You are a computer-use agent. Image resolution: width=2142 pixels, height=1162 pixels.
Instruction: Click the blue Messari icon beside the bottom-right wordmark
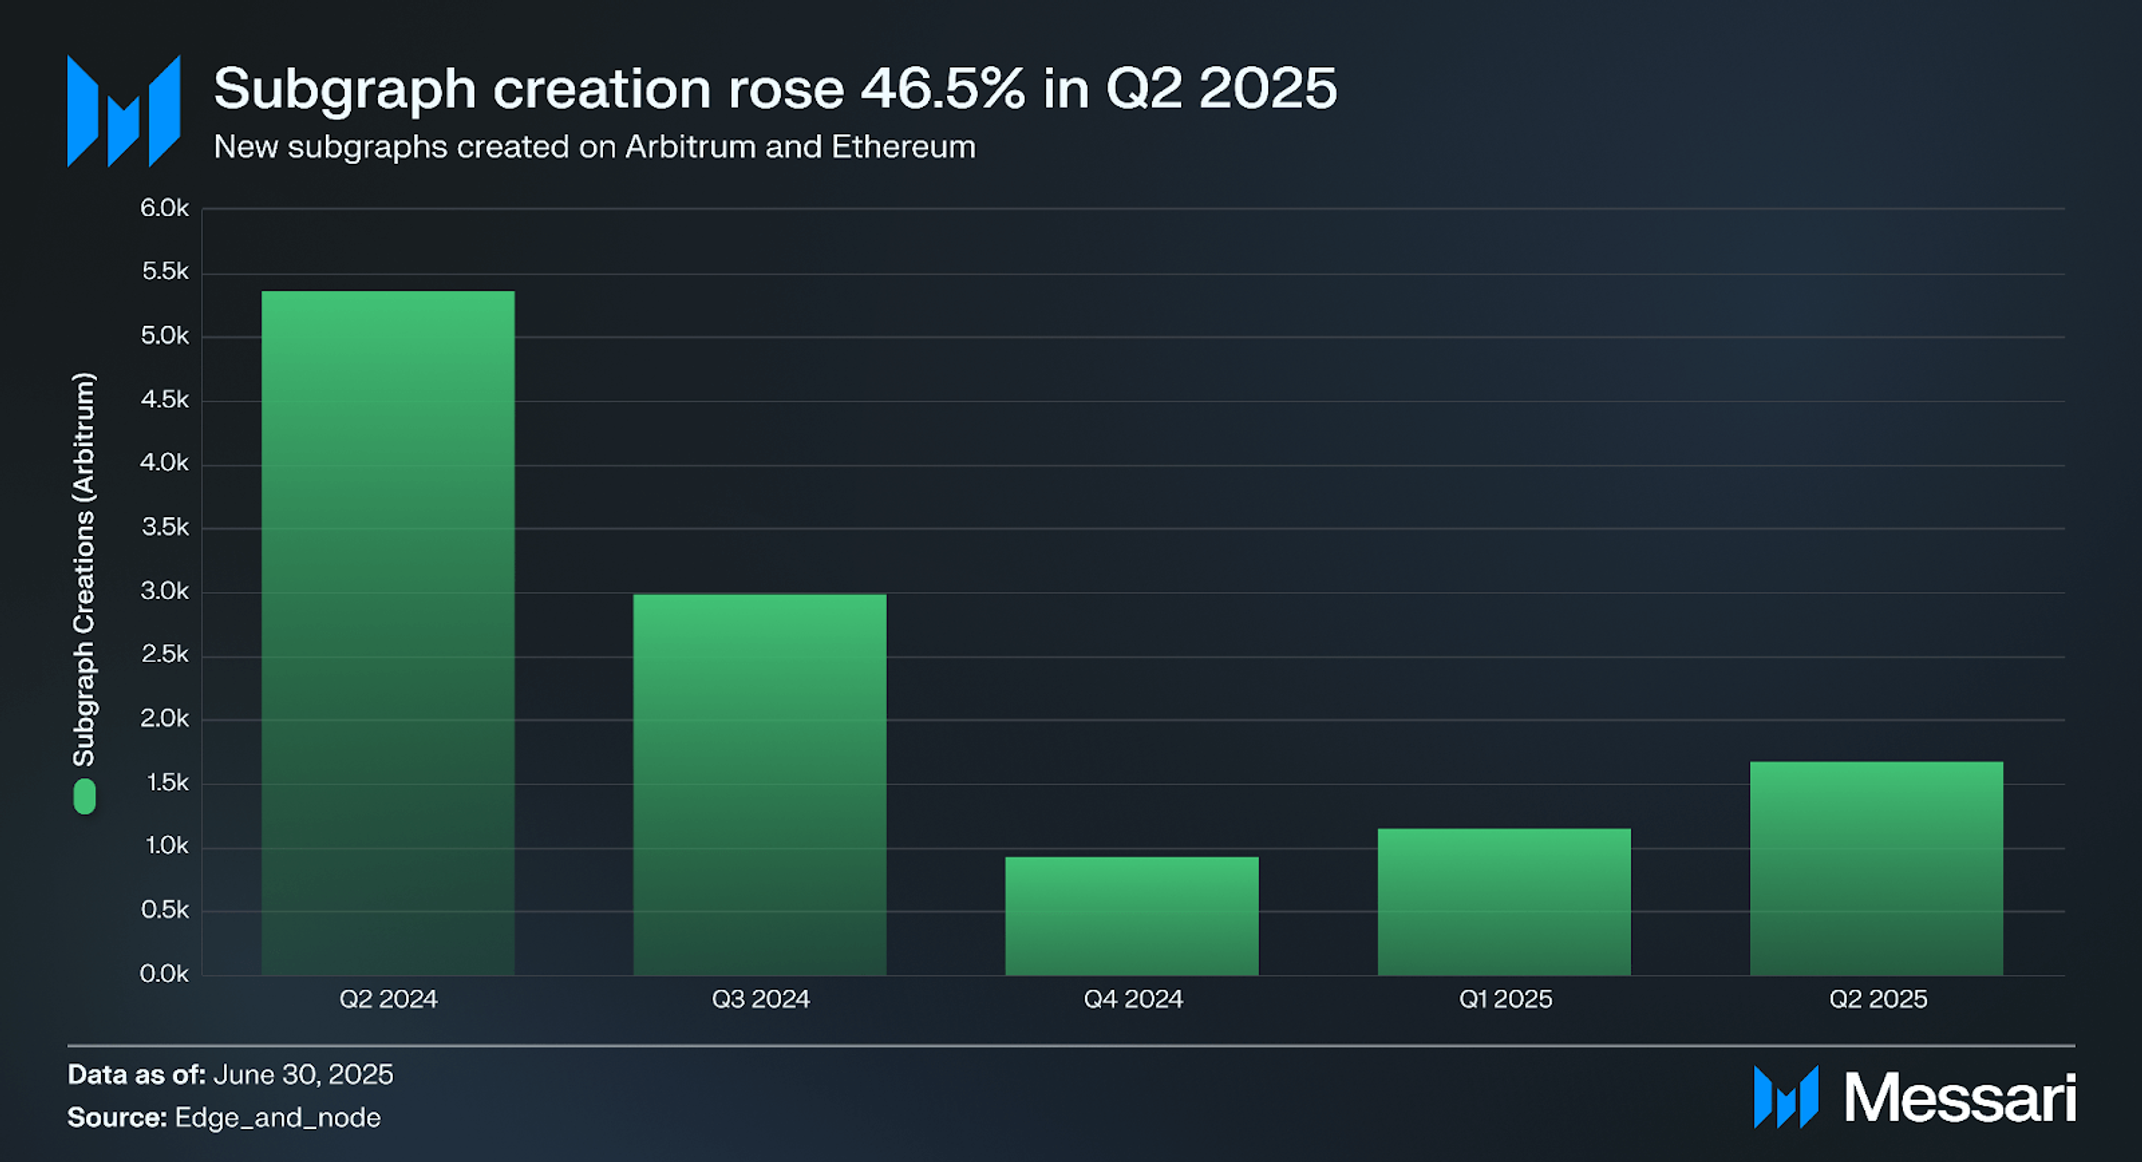point(1786,1097)
